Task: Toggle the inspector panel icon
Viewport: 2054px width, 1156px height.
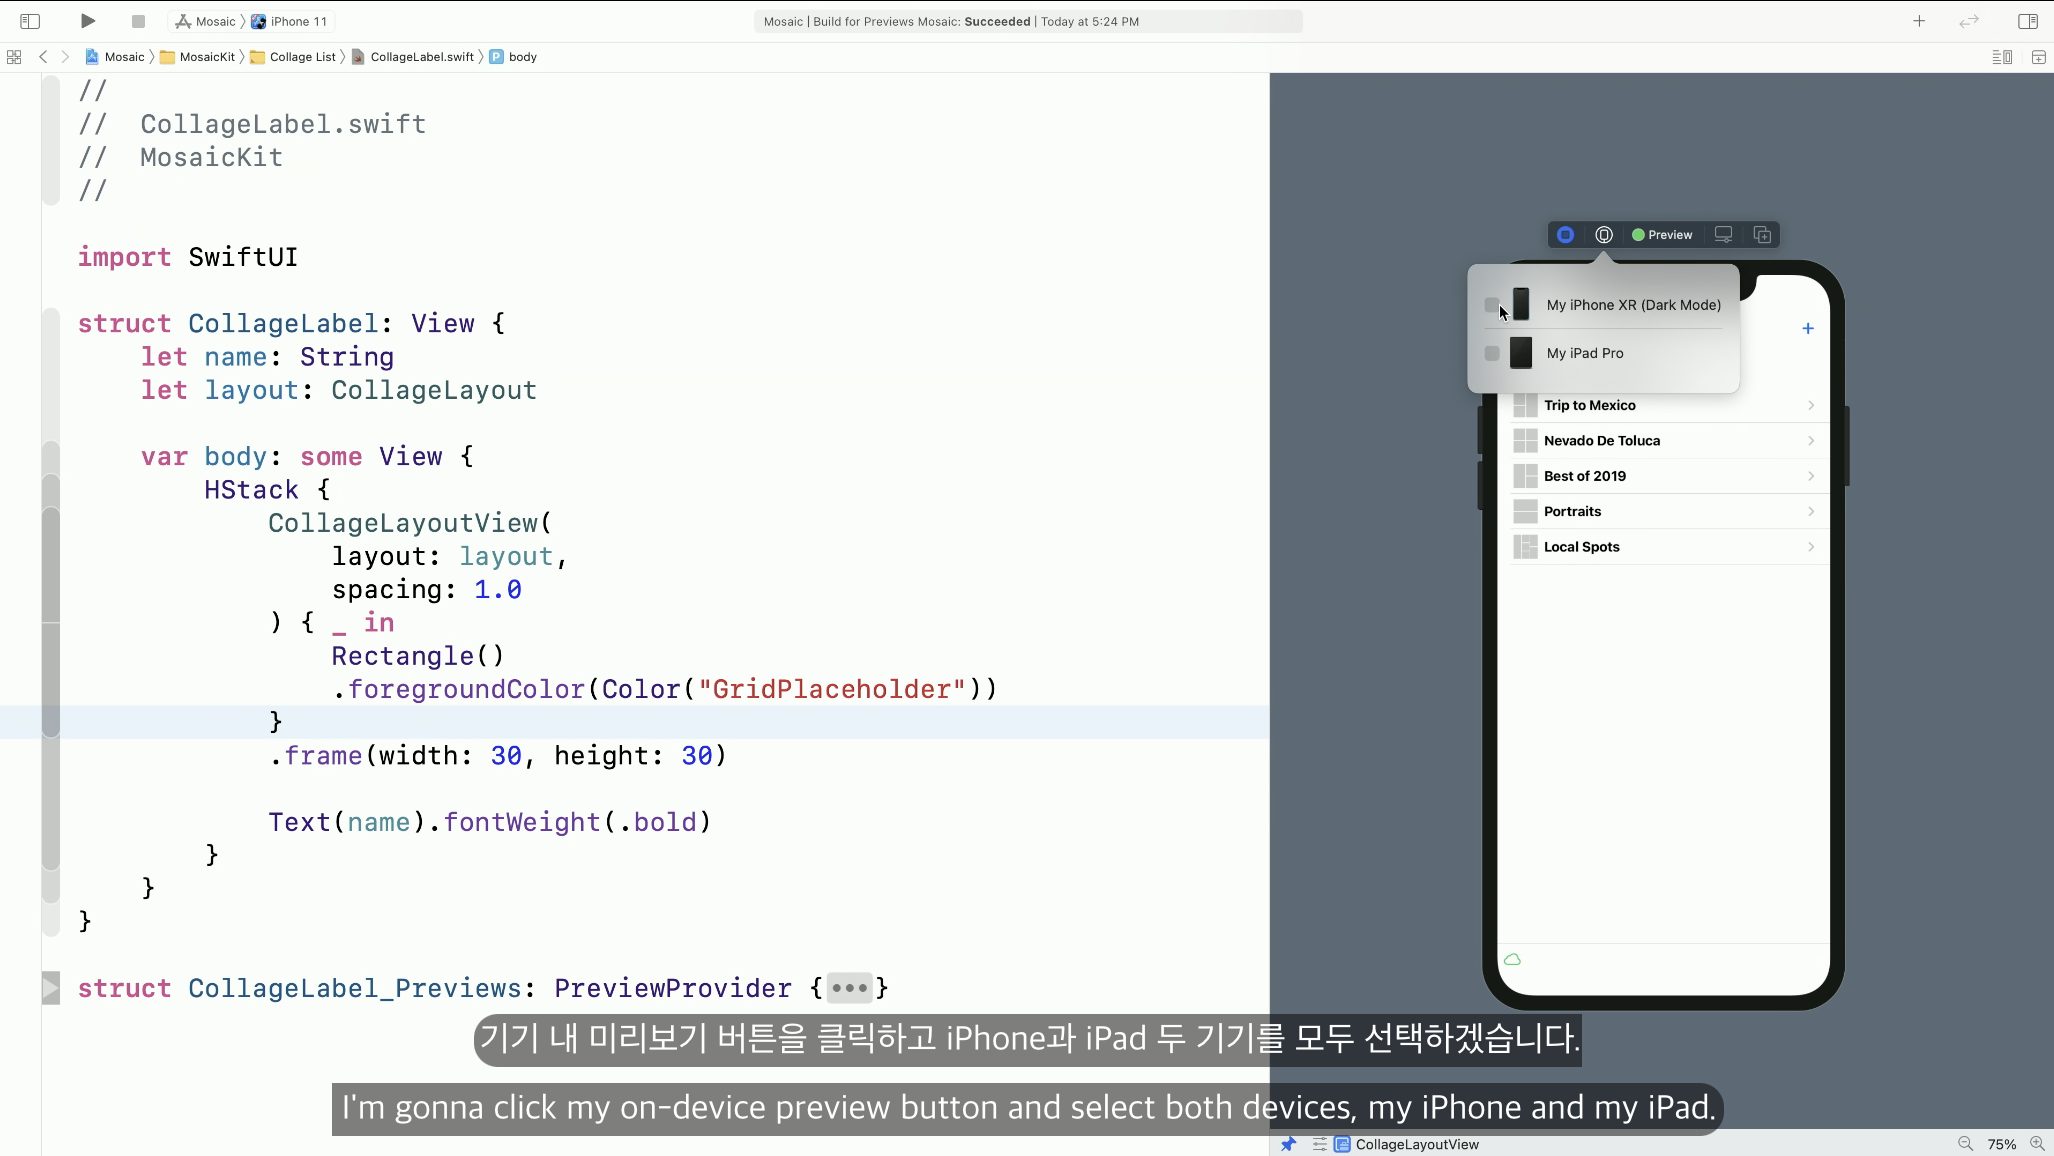Action: [x=2028, y=21]
